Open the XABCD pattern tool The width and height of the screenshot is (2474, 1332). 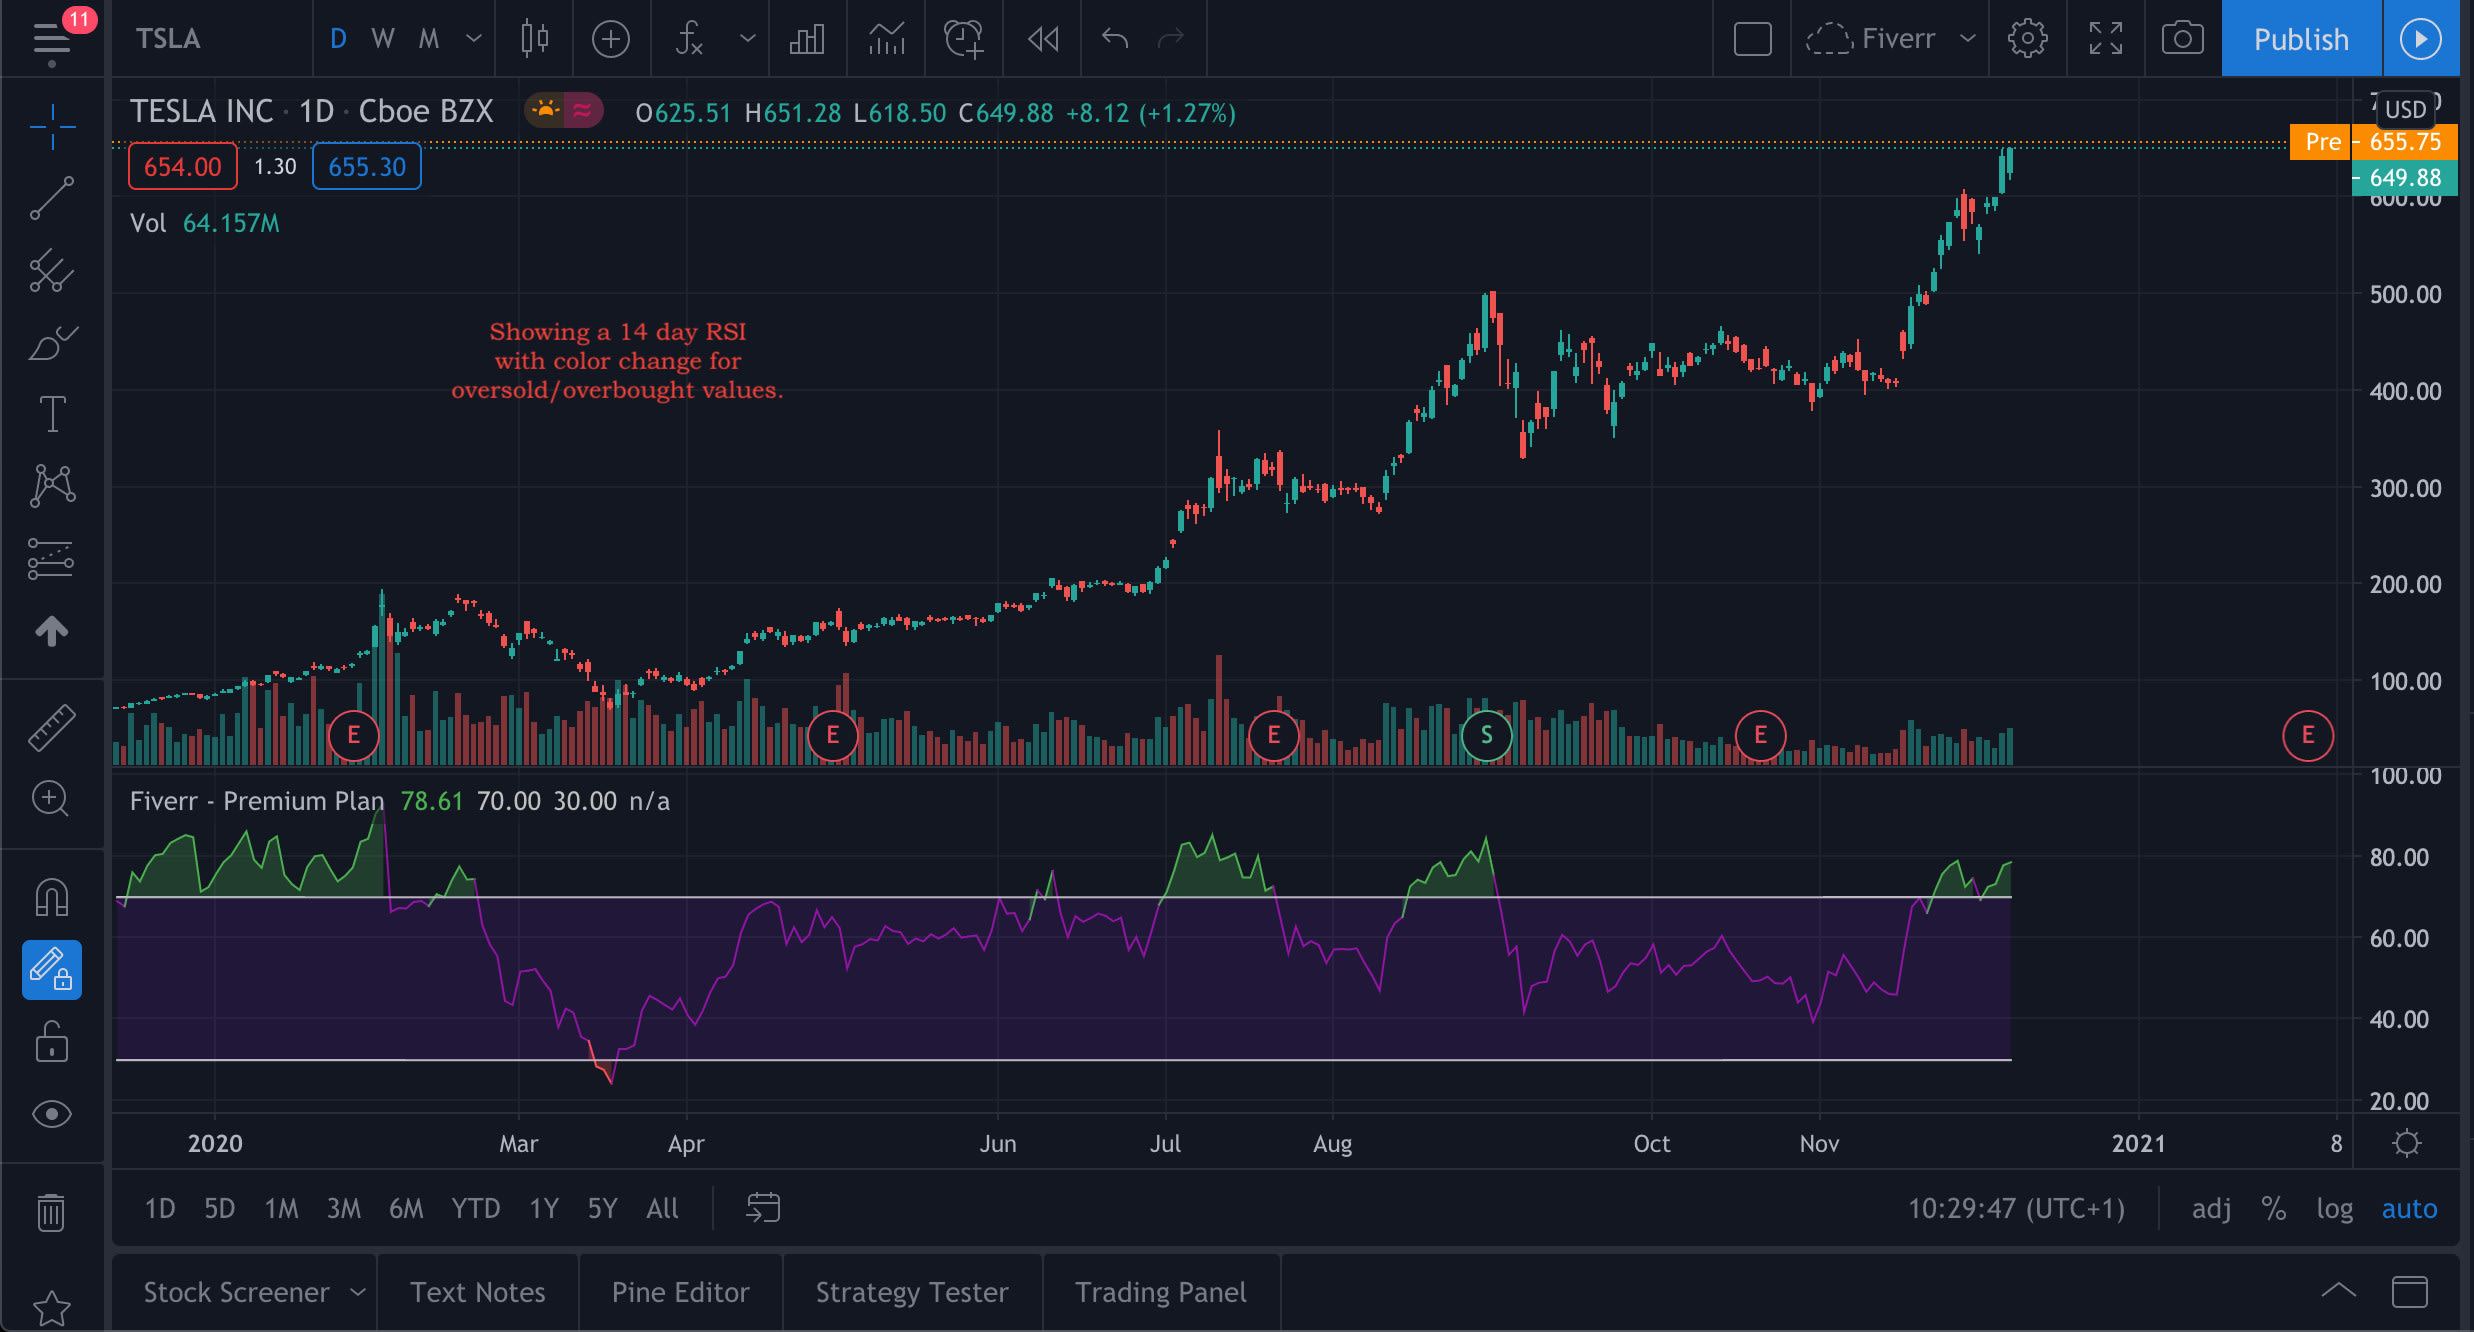tap(52, 486)
